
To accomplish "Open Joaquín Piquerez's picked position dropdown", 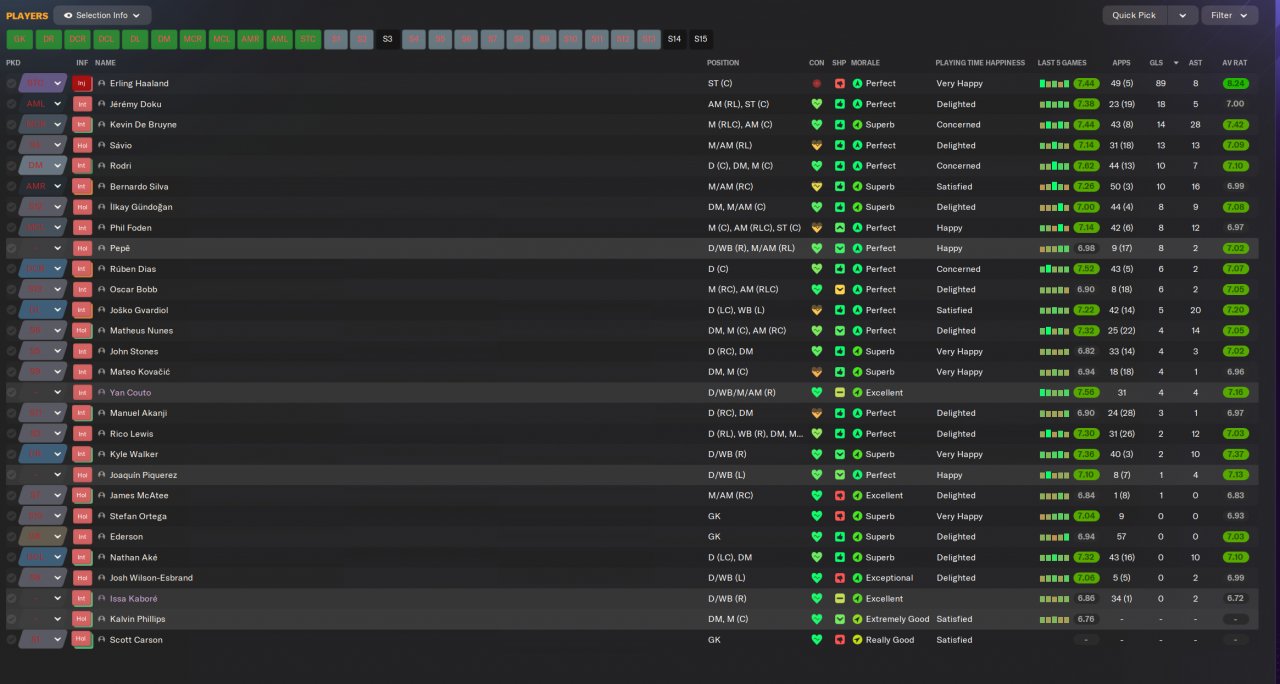I will pos(43,475).
